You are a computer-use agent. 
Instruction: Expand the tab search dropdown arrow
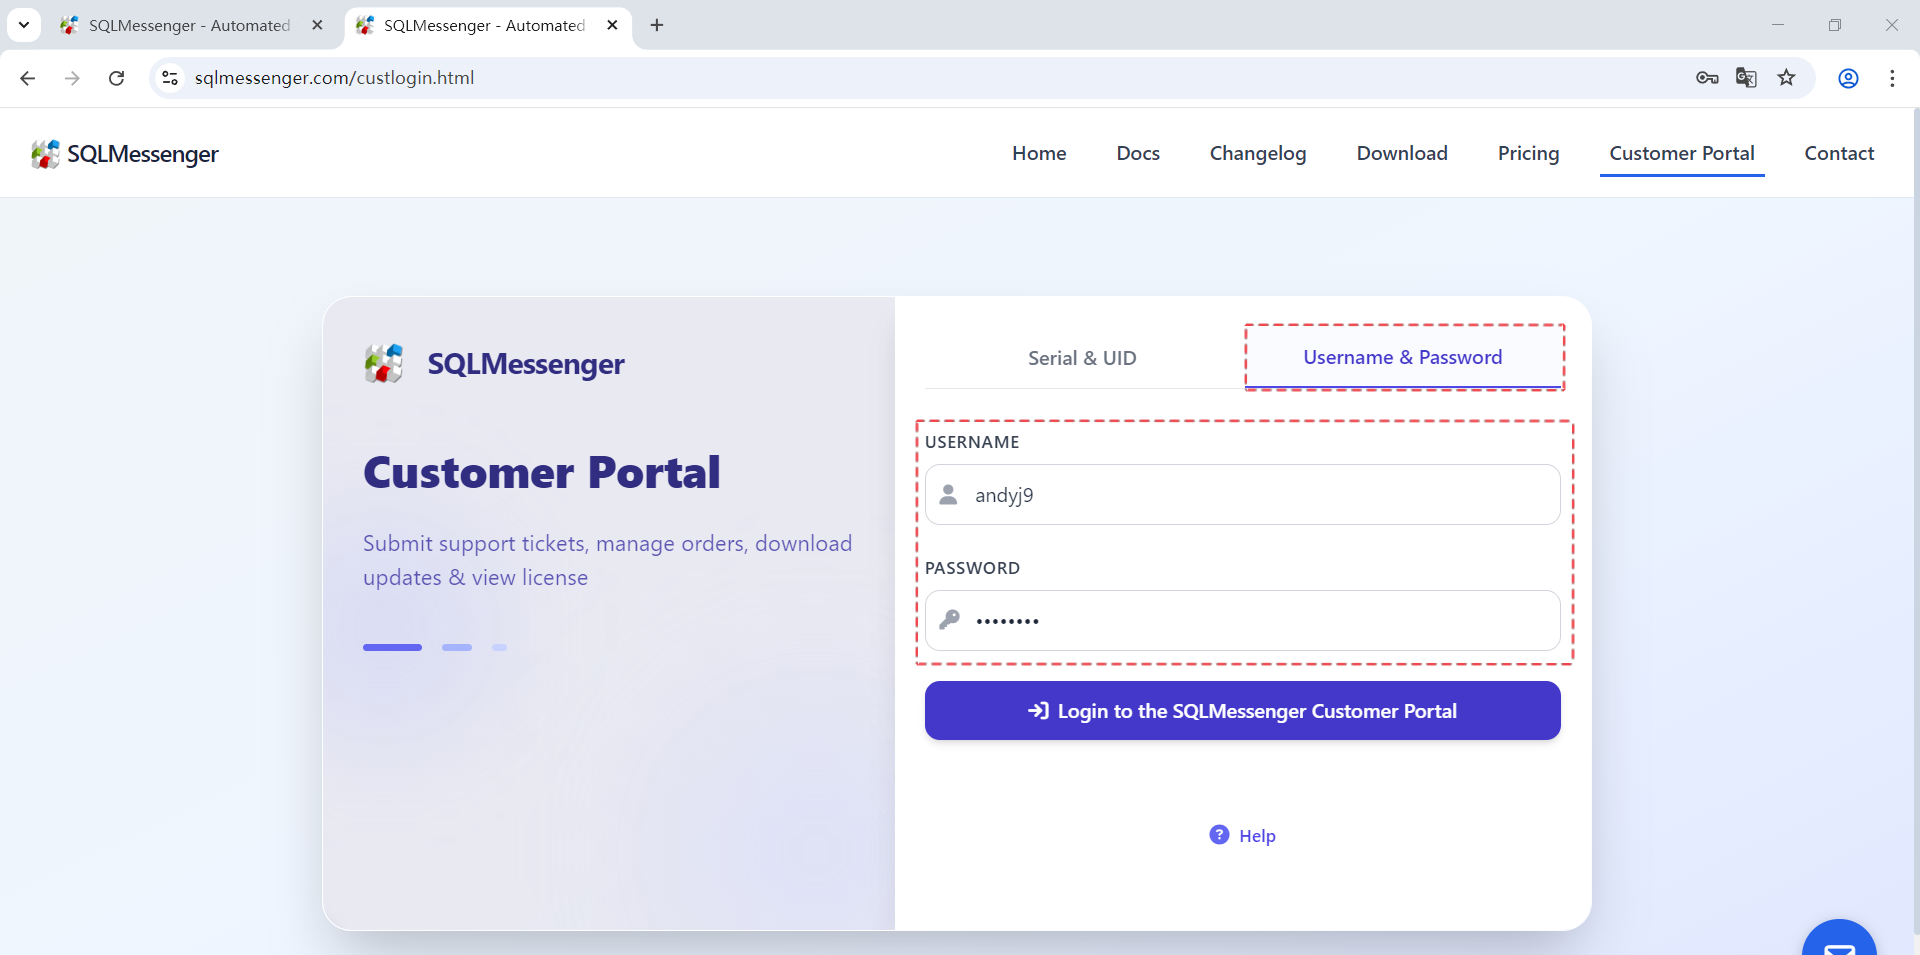[x=24, y=25]
